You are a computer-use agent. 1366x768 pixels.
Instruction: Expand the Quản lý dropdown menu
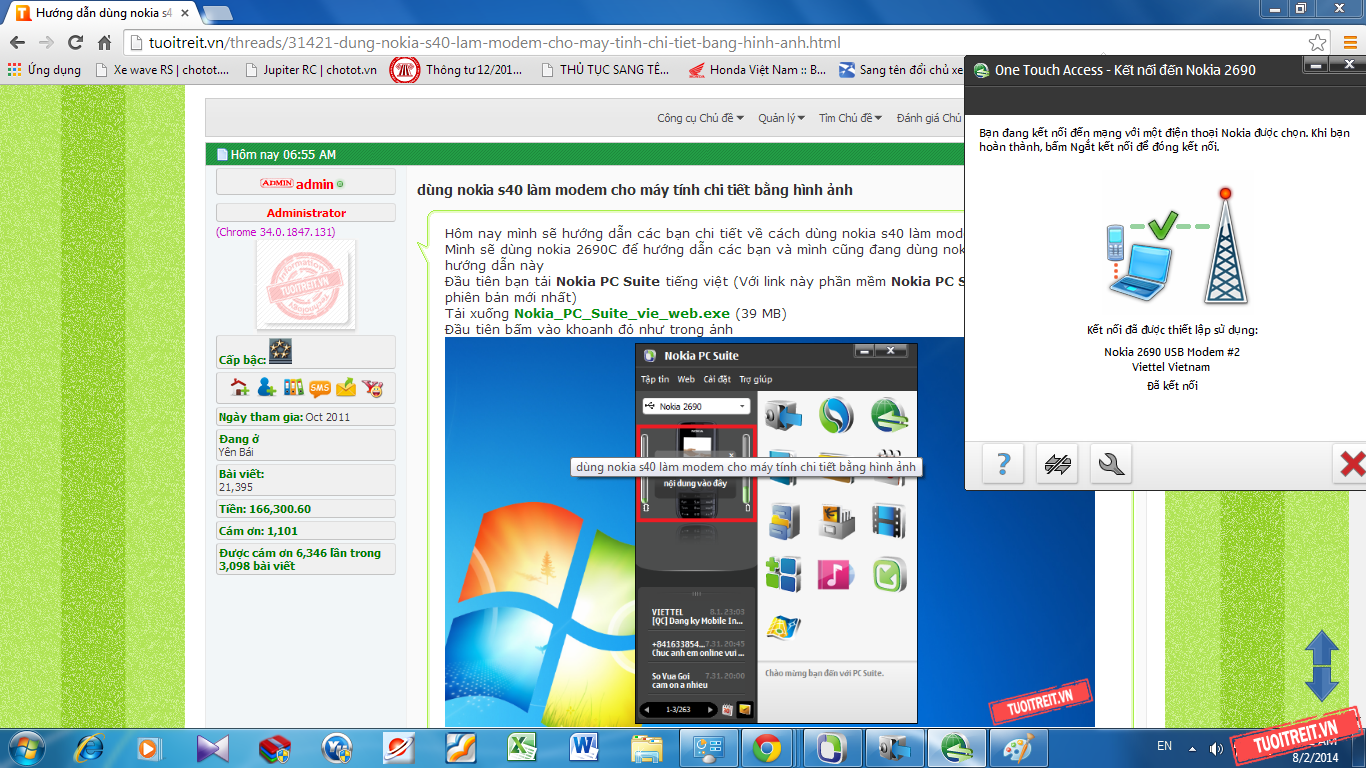[781, 118]
